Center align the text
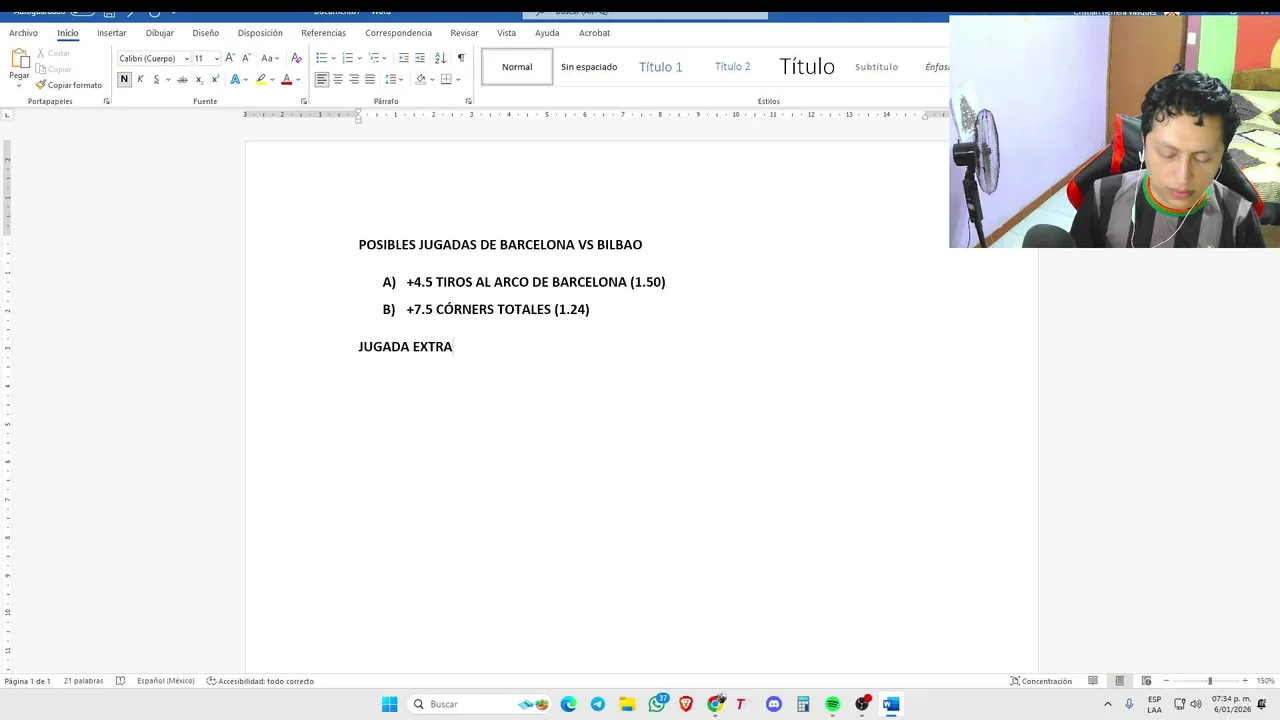This screenshot has width=1280, height=720. [338, 79]
